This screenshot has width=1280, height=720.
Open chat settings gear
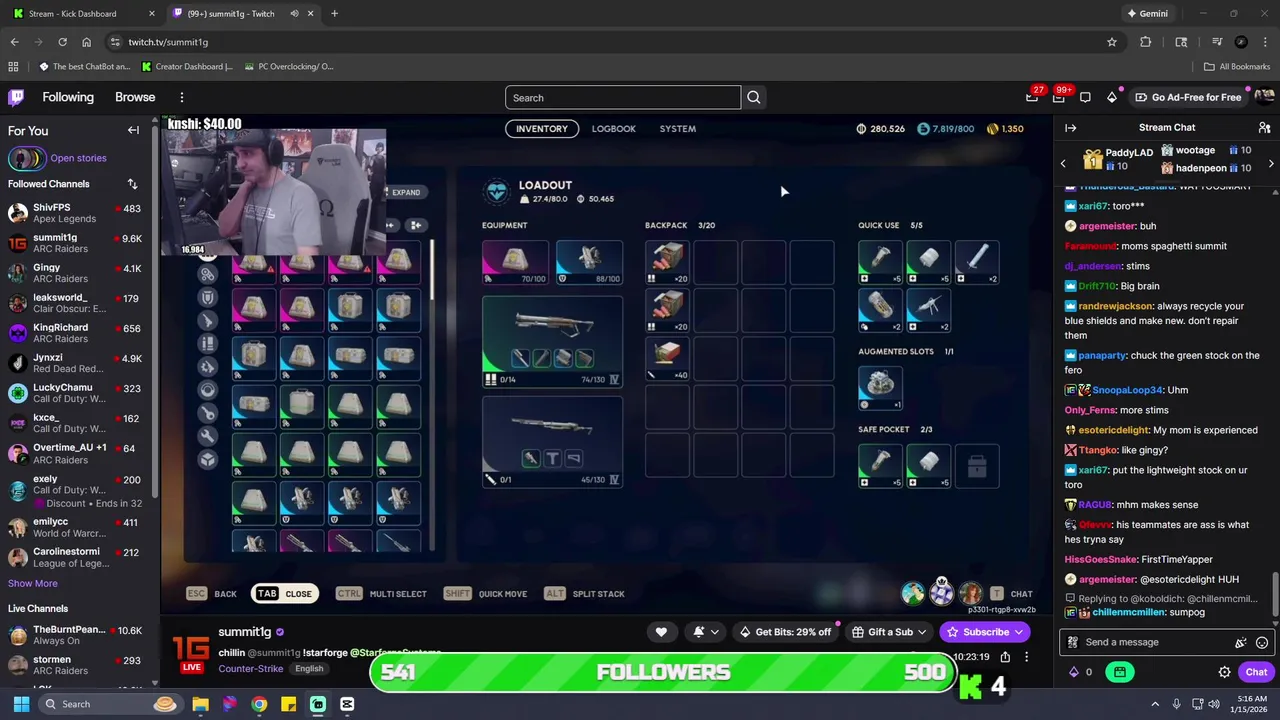click(1224, 672)
